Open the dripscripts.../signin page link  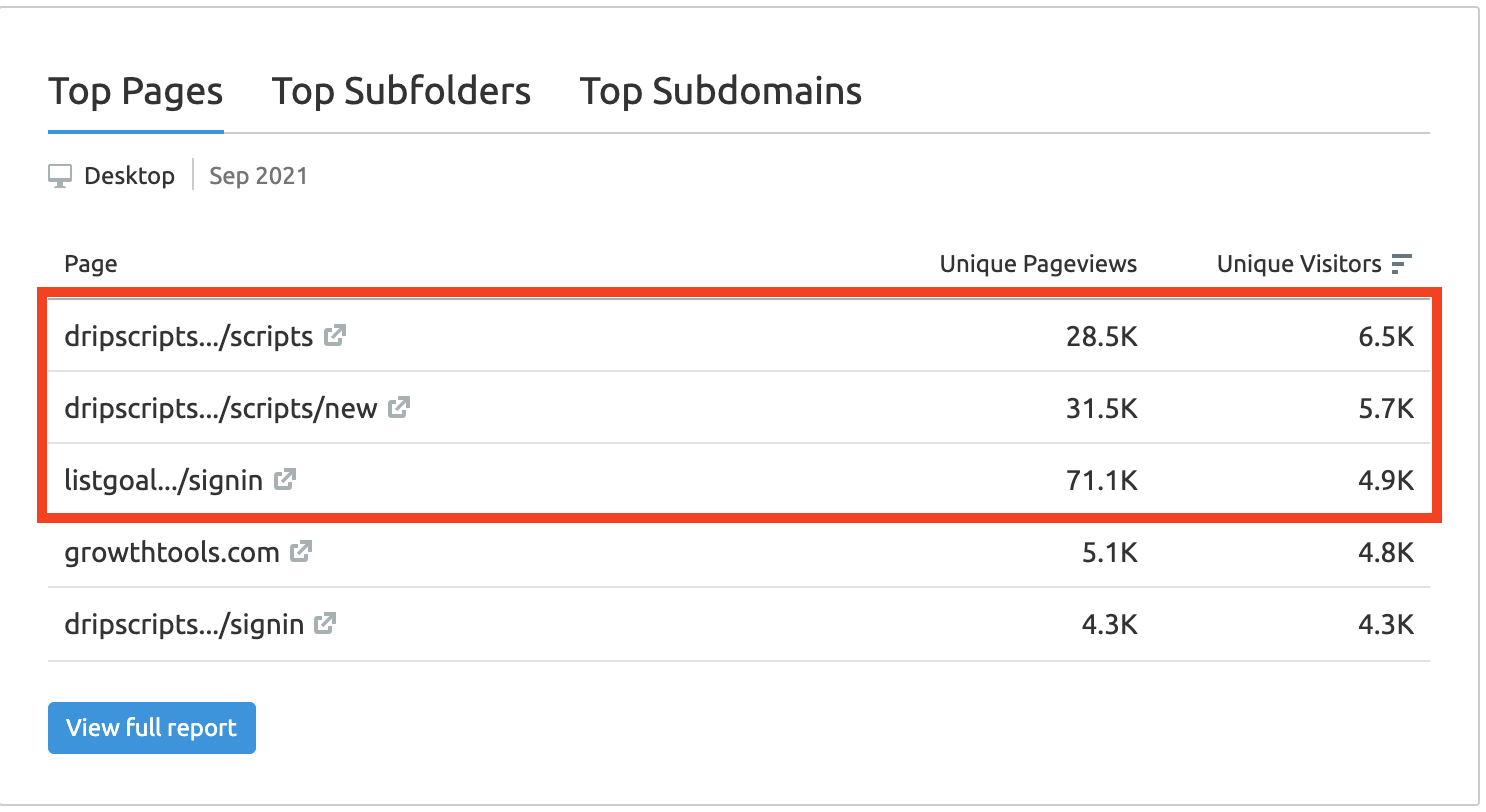(x=183, y=624)
